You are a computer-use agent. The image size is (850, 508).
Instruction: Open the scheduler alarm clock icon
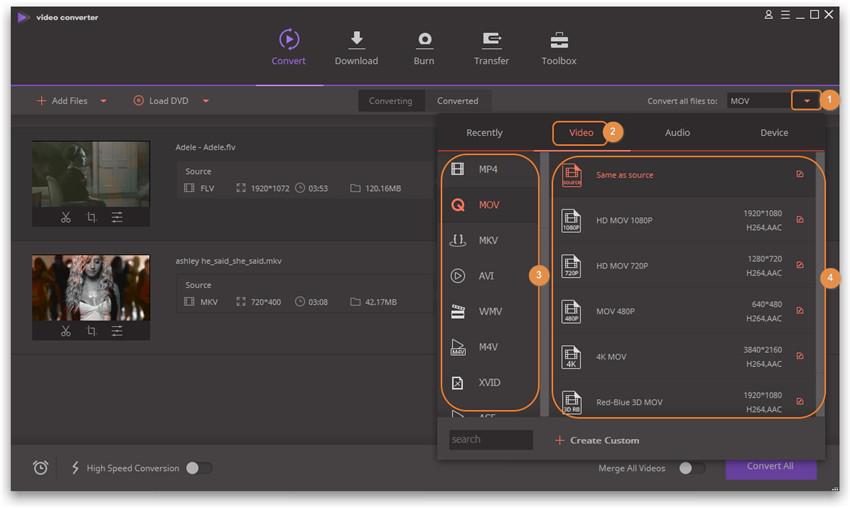[41, 467]
